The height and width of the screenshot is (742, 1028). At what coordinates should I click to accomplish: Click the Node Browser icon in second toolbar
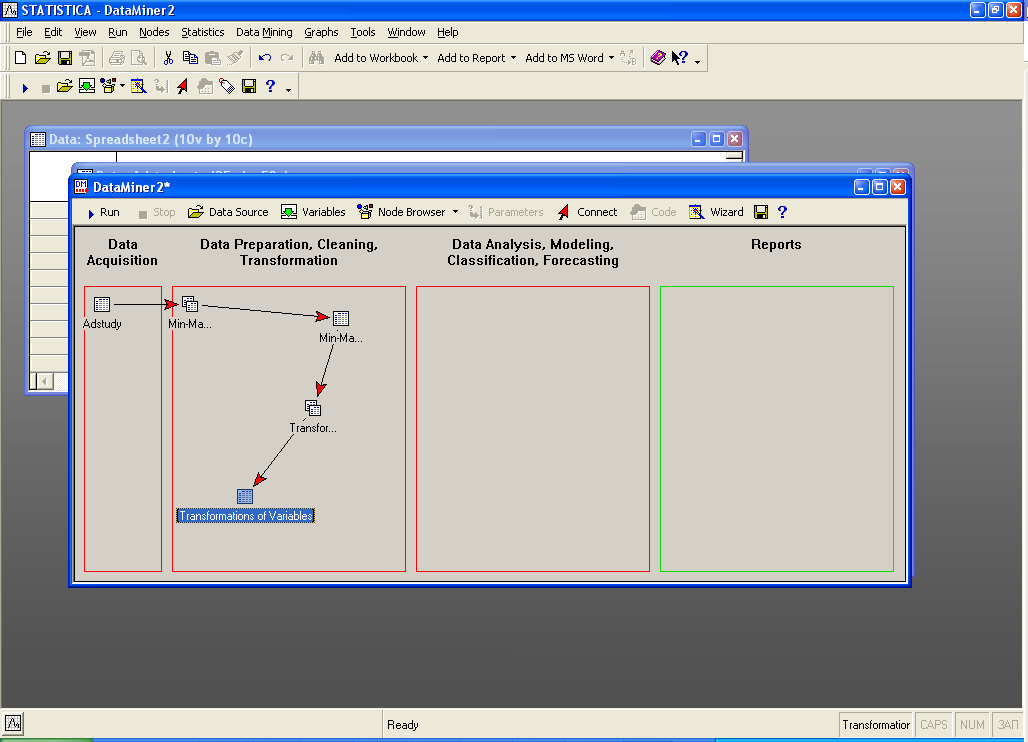(108, 87)
